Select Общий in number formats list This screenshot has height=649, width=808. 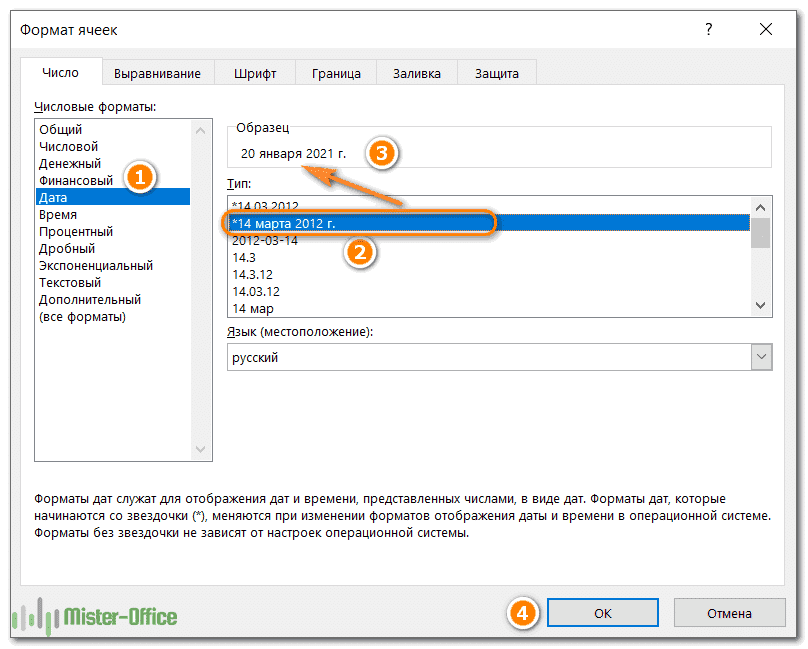click(x=61, y=129)
